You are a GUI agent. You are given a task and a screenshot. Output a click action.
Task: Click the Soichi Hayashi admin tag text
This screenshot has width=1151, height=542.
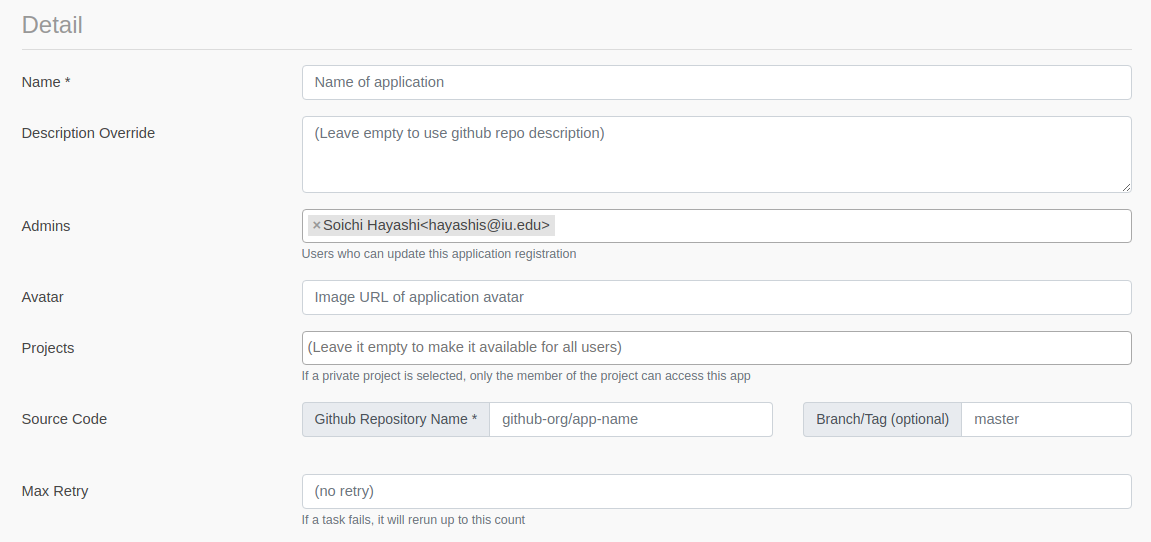coord(436,225)
